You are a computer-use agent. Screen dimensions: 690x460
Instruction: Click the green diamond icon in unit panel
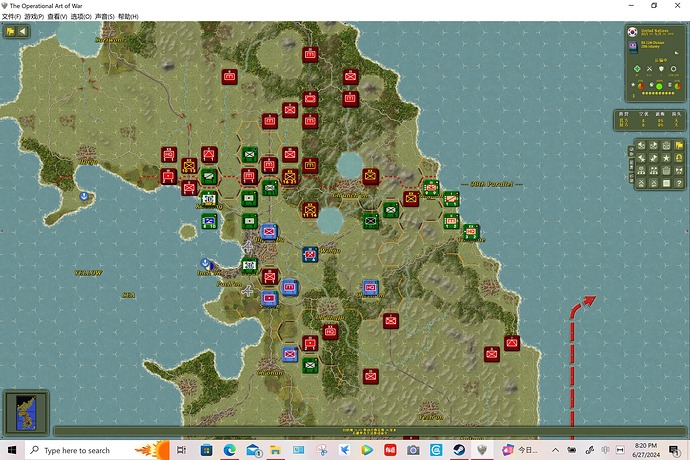coord(636,69)
